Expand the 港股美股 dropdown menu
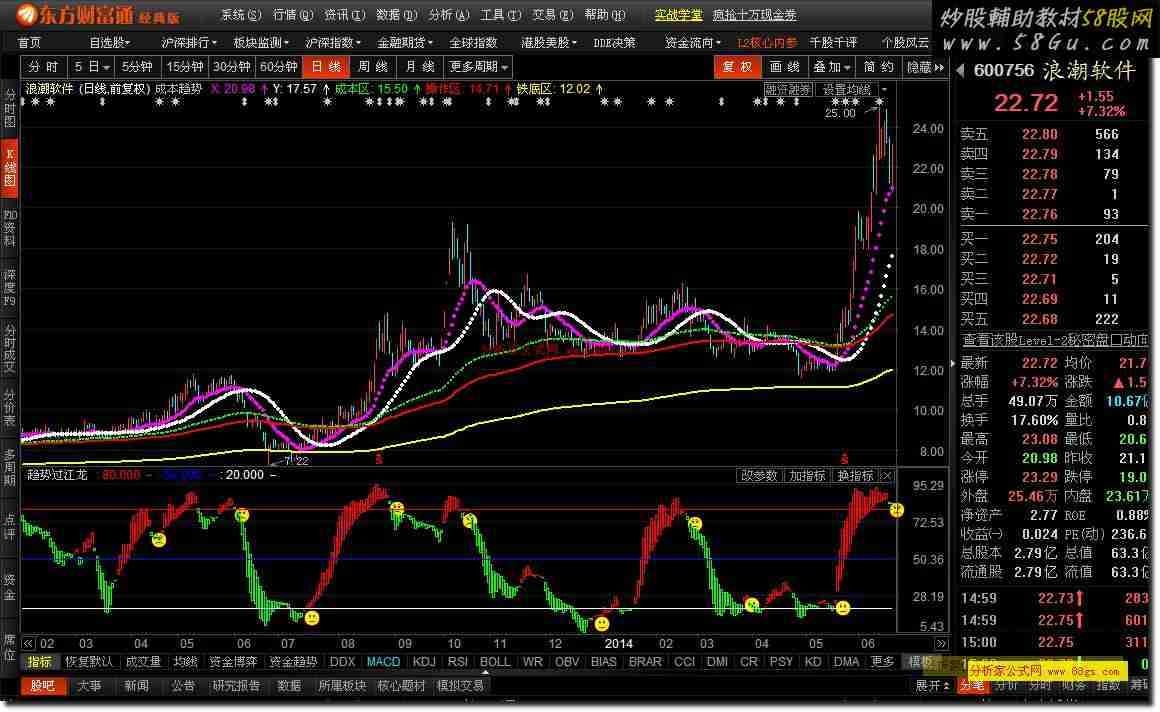The image size is (1160, 712). (549, 43)
